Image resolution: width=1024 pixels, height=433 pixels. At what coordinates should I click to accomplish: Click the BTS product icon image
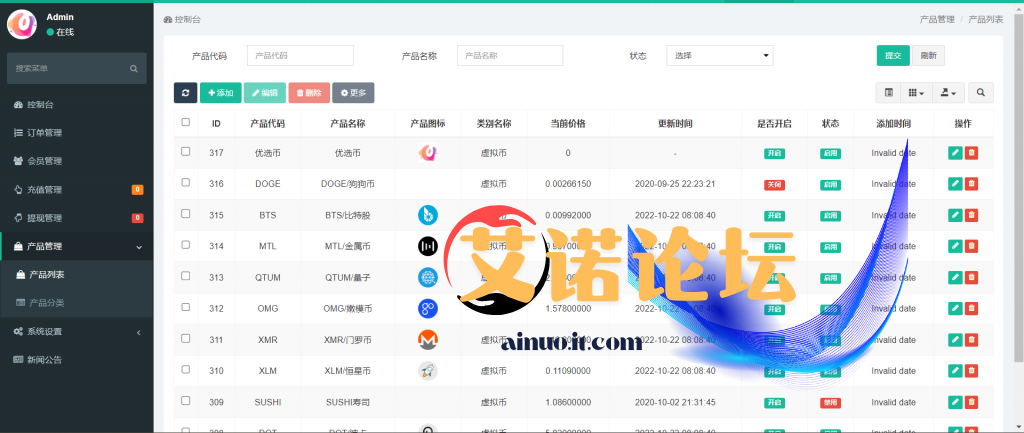point(428,215)
